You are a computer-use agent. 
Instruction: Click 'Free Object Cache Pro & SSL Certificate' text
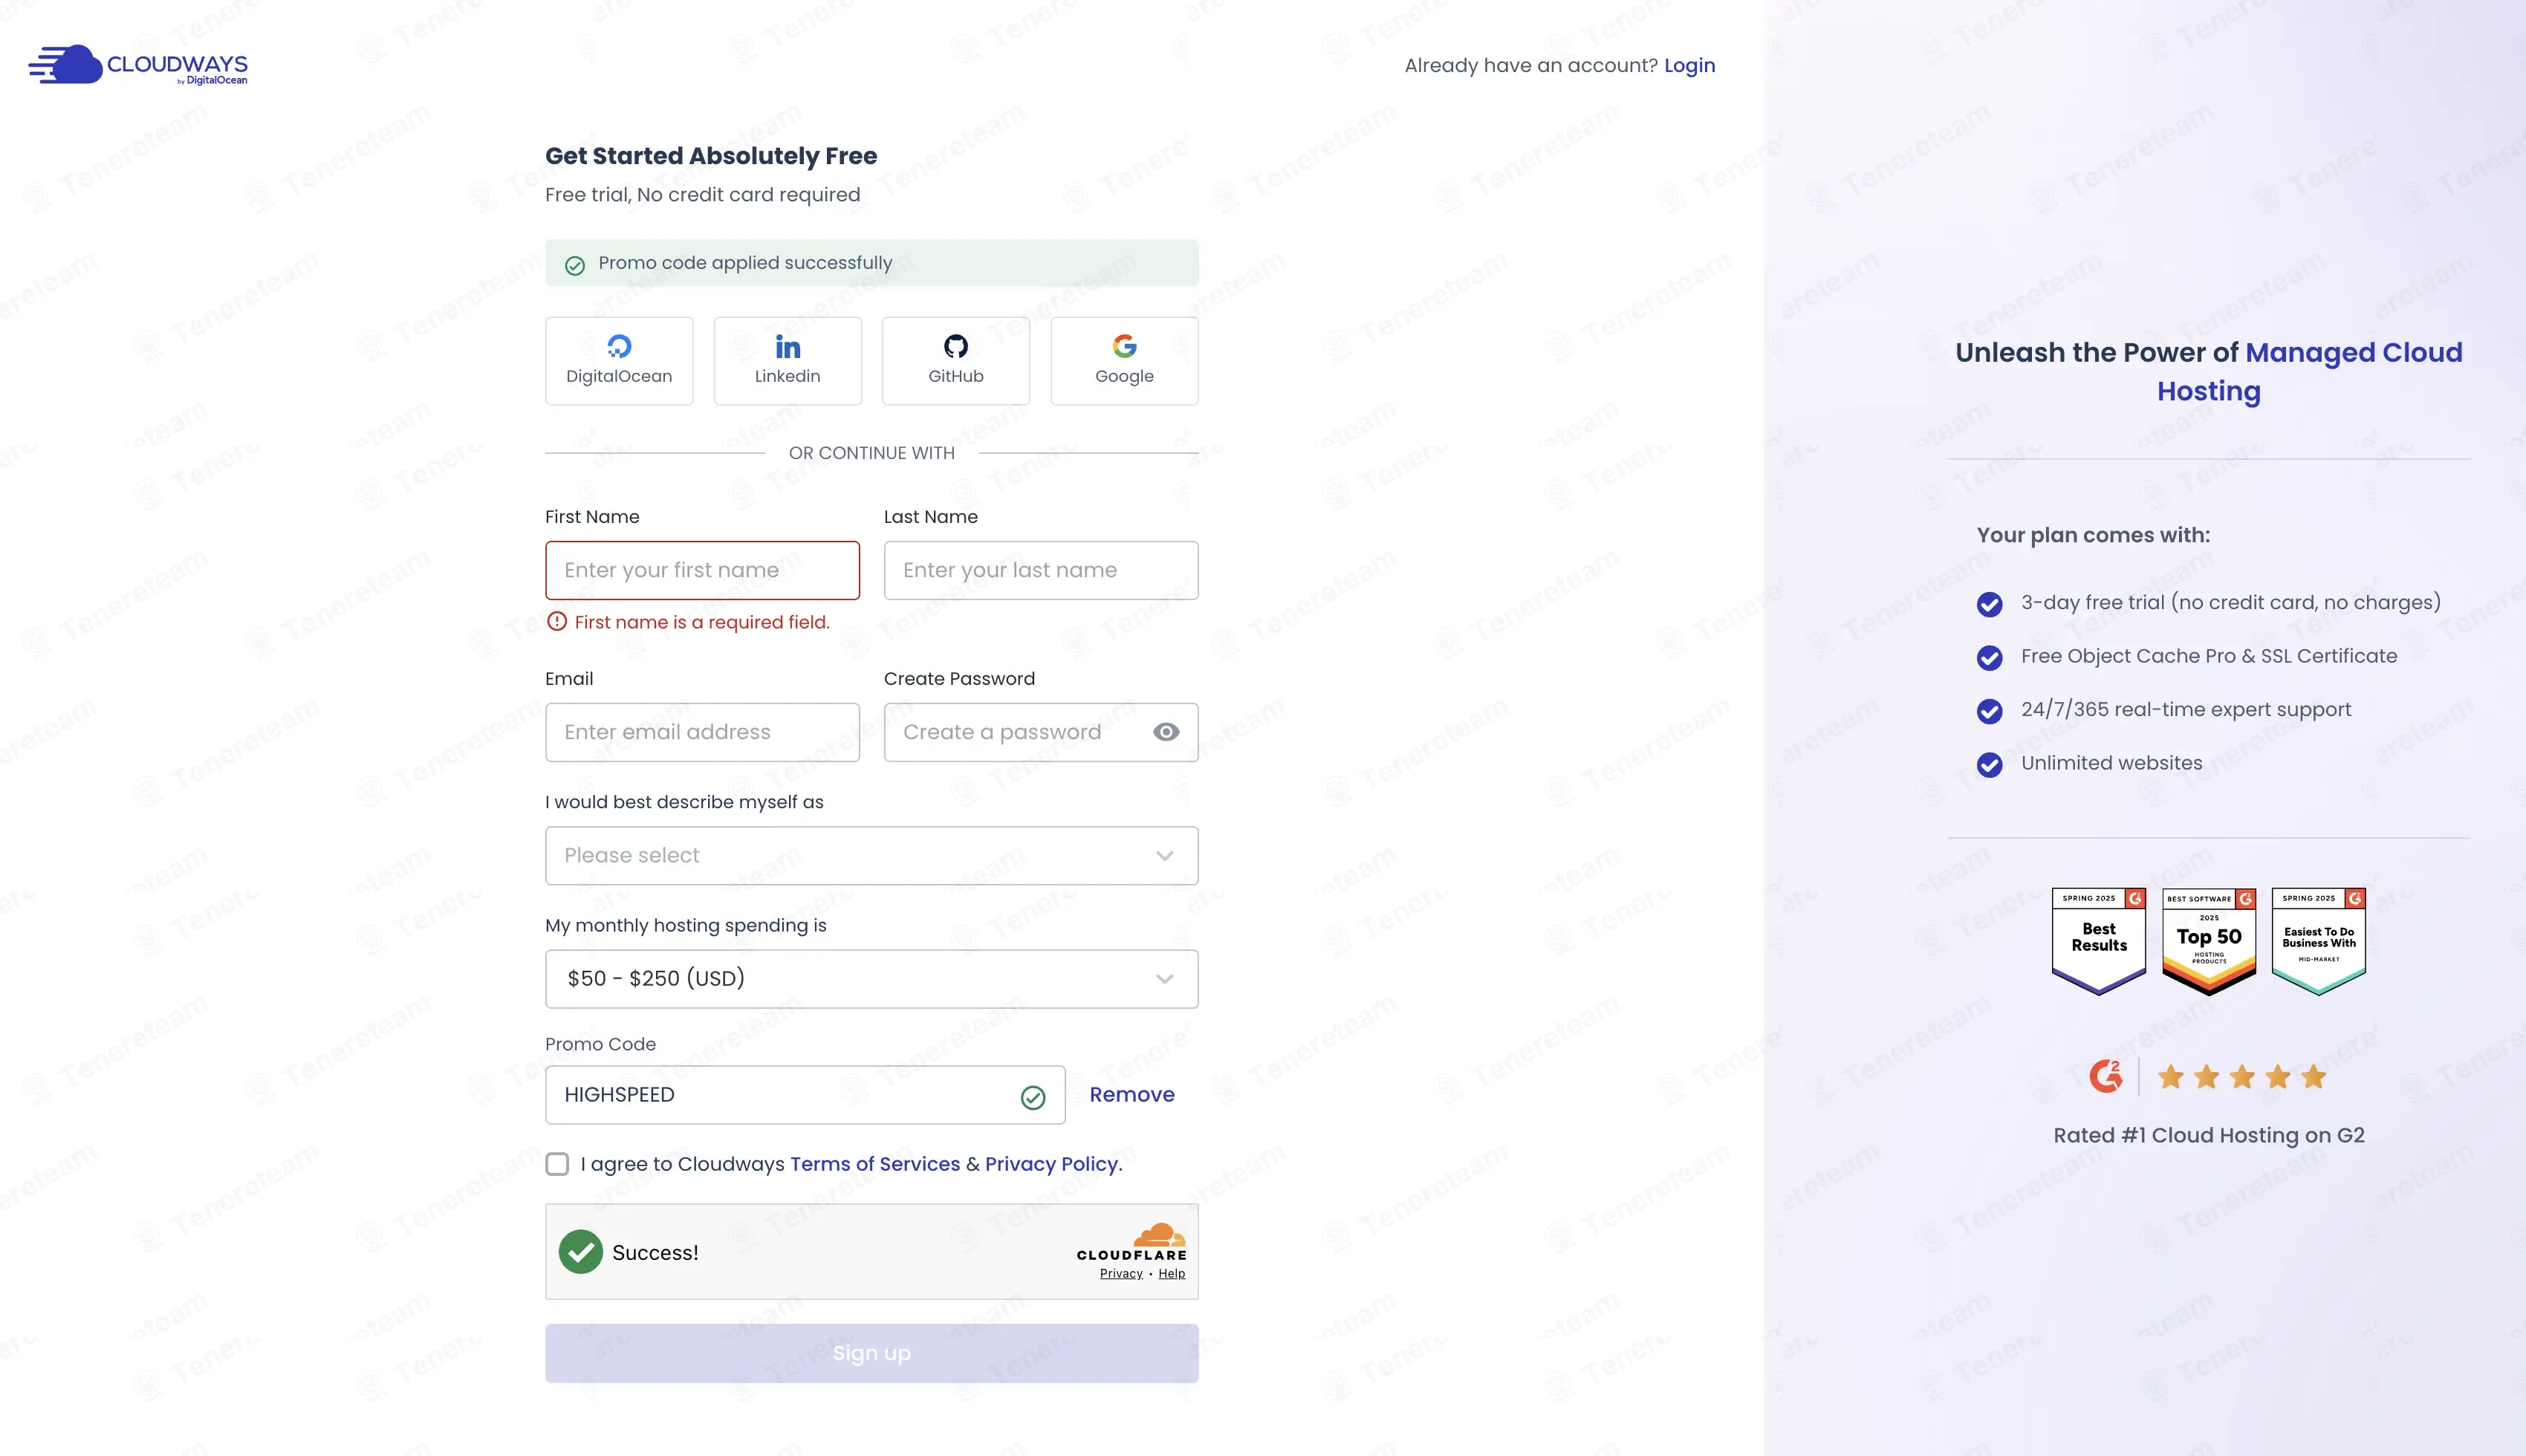[2209, 656]
